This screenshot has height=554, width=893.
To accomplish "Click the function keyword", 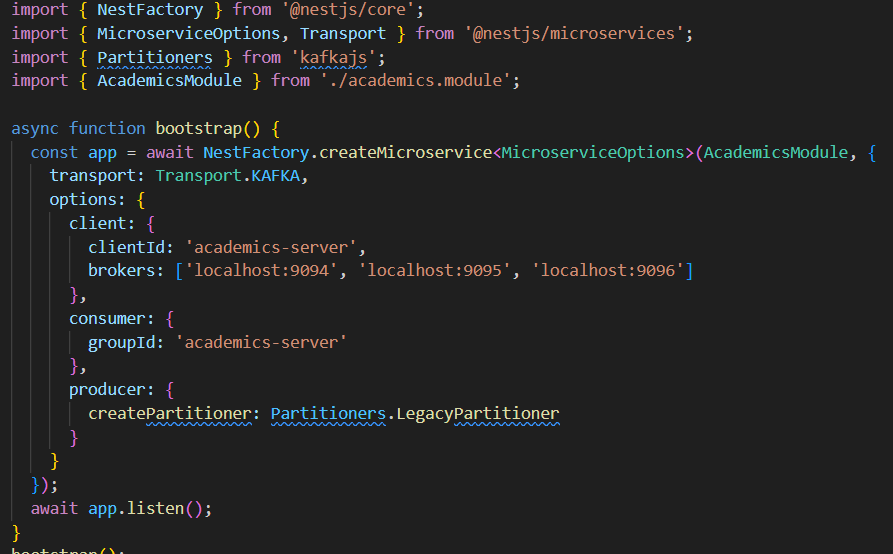I will [107, 129].
